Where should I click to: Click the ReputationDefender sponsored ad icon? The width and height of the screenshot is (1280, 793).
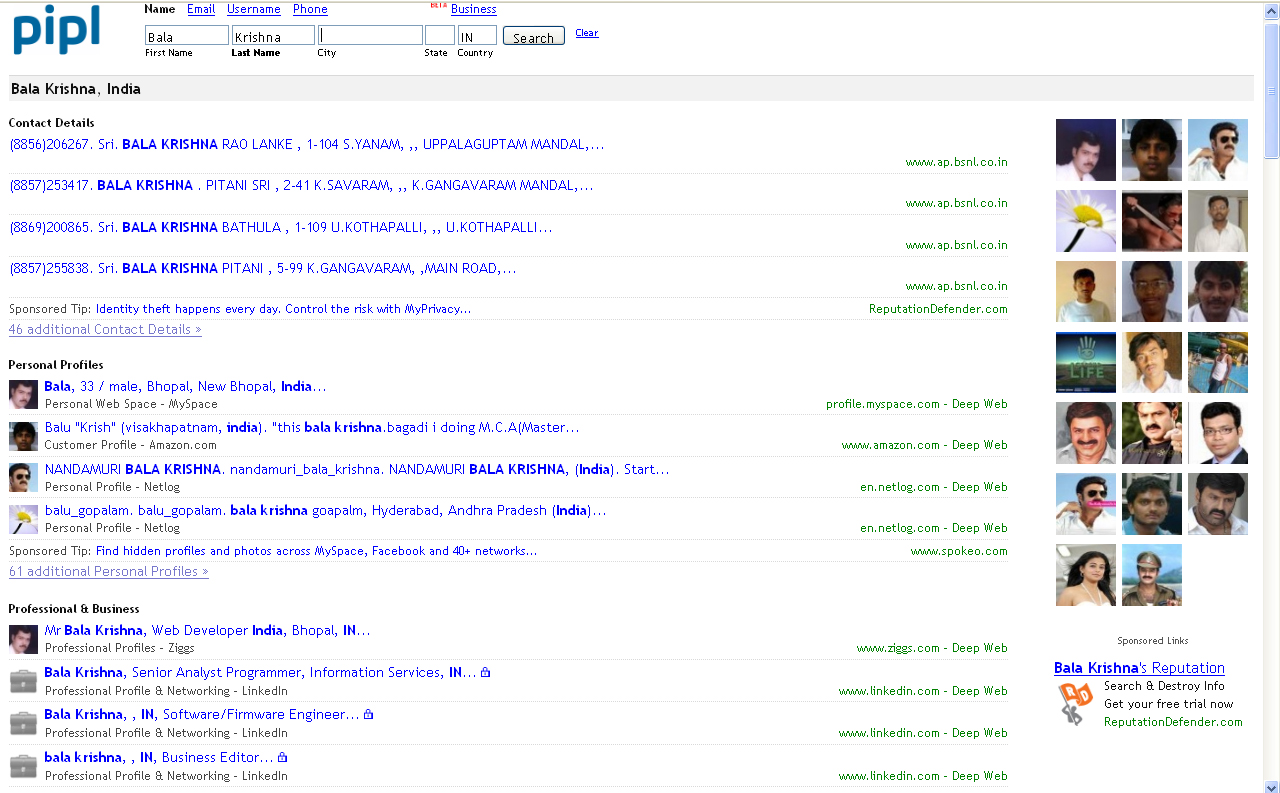click(x=1076, y=704)
